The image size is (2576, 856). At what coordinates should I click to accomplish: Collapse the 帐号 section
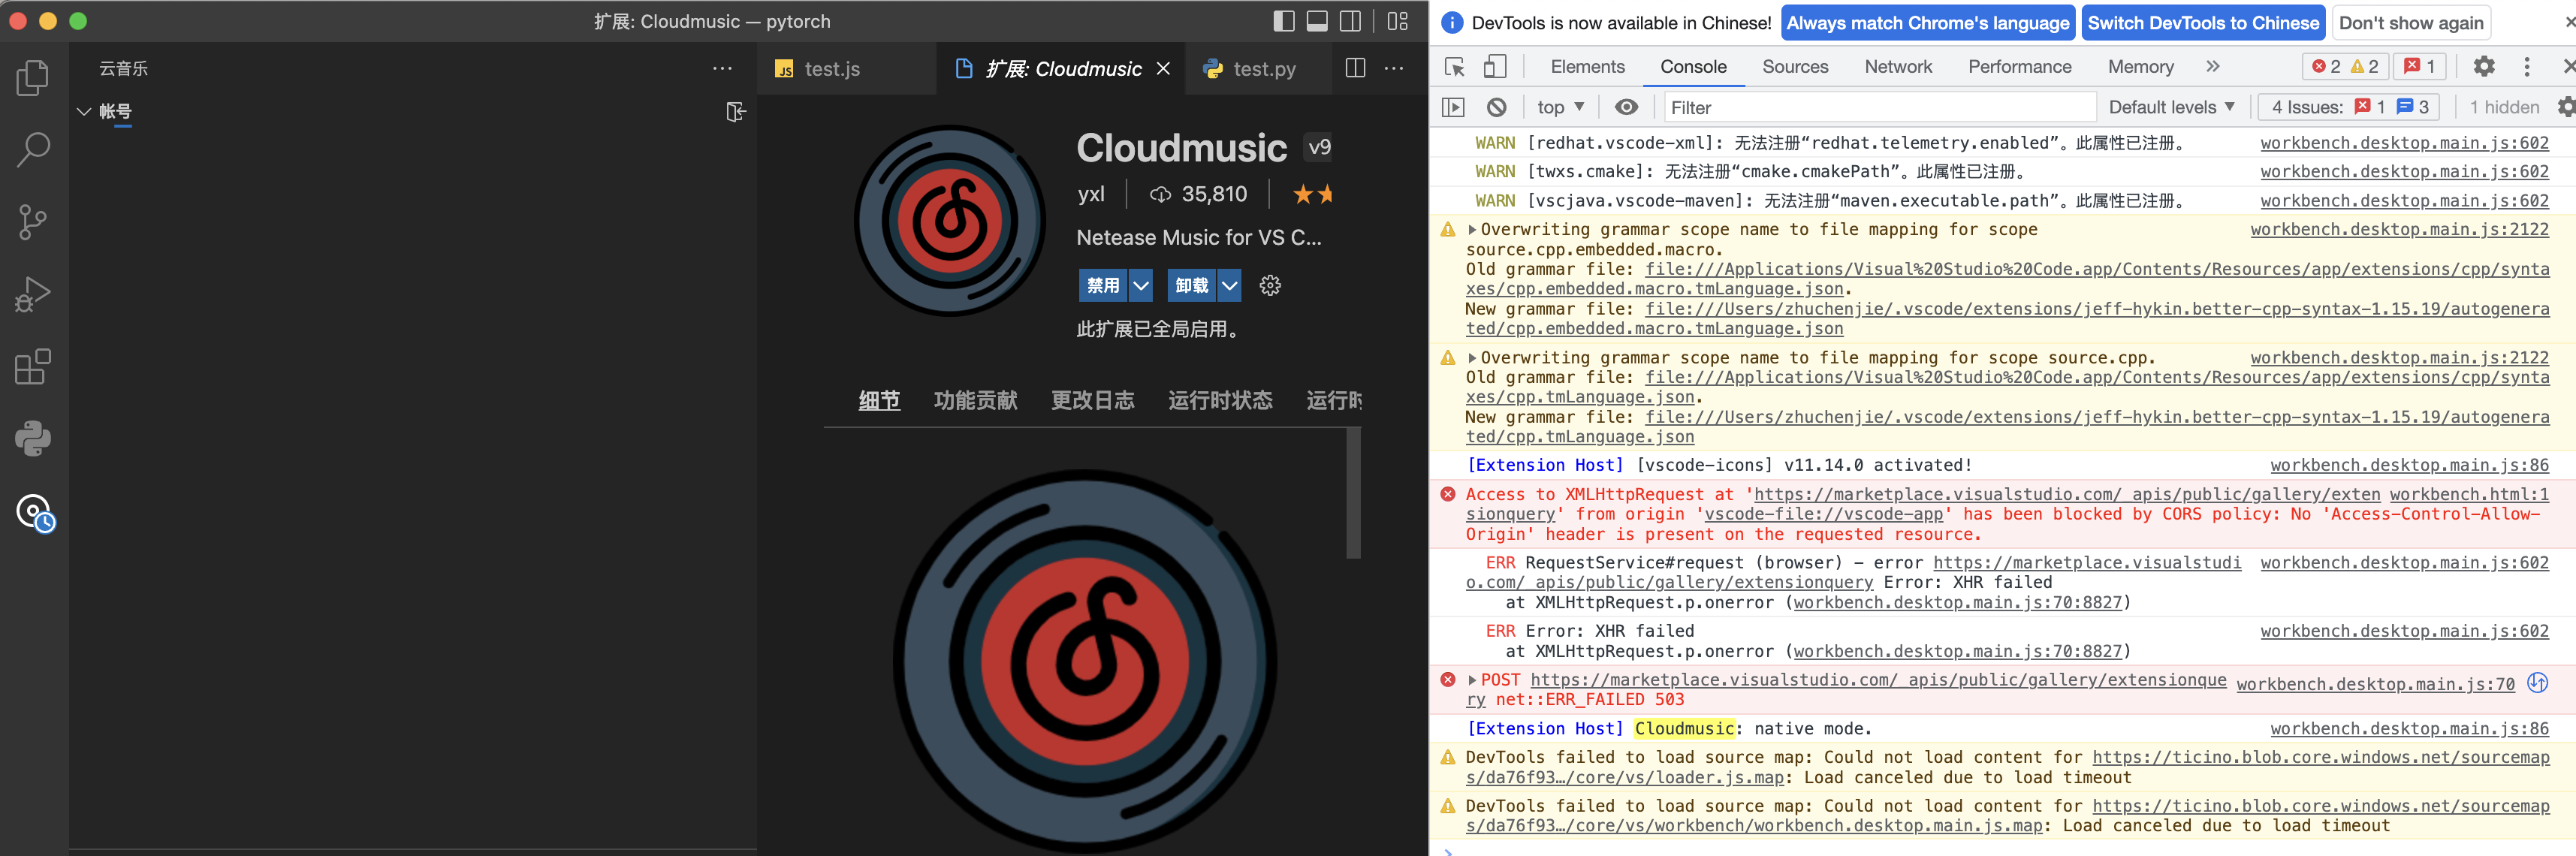(84, 112)
